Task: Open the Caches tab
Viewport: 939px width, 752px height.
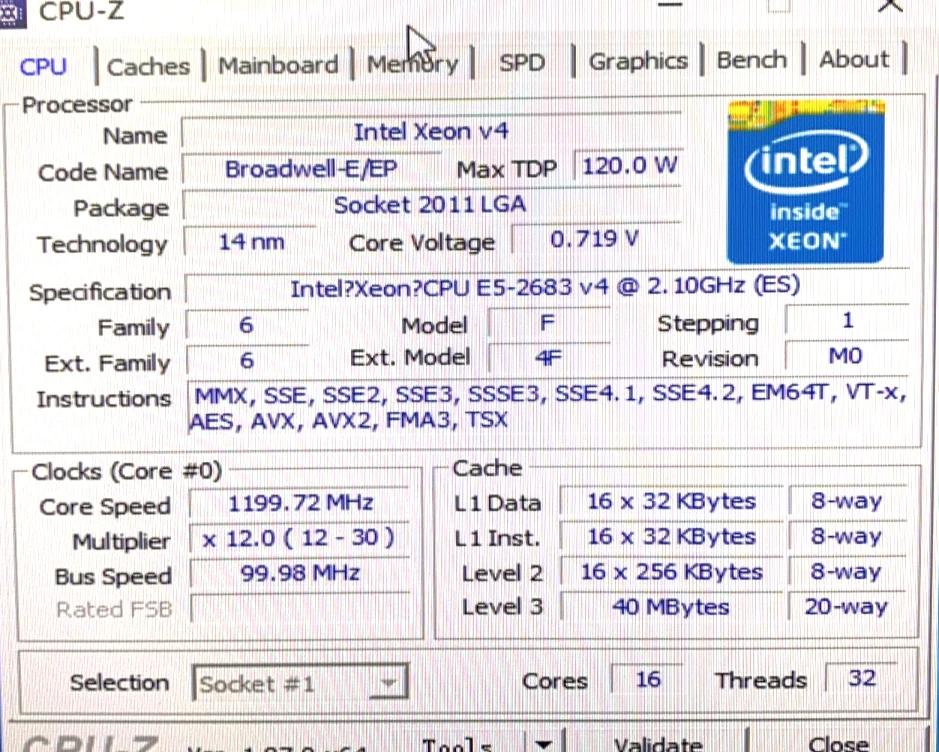Action: (x=148, y=66)
